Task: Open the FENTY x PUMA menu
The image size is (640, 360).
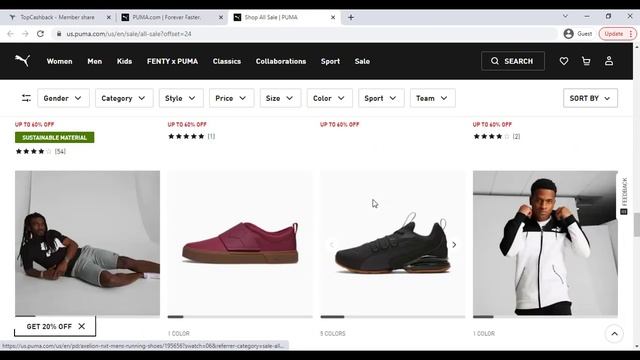Action: coord(172,61)
